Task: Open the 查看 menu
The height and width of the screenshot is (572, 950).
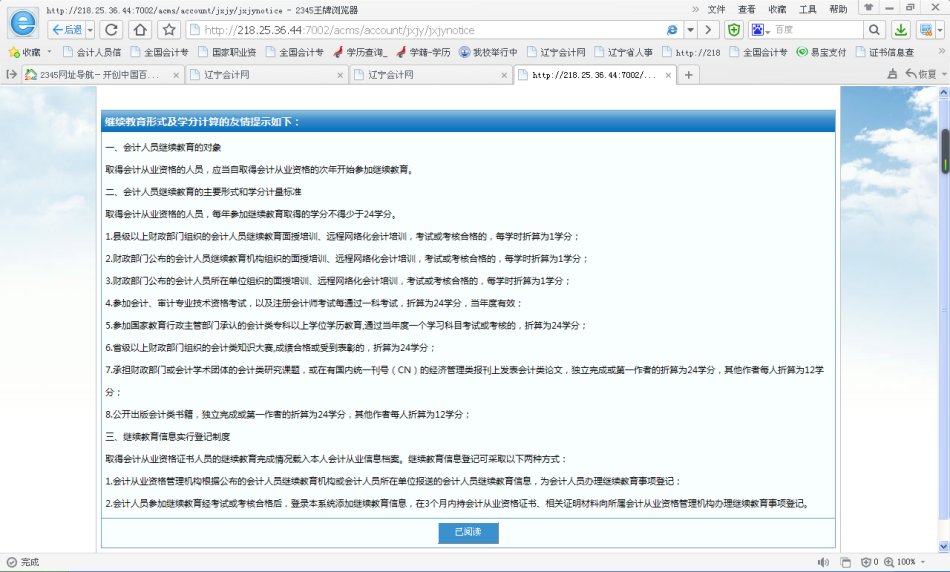Action: [x=746, y=9]
